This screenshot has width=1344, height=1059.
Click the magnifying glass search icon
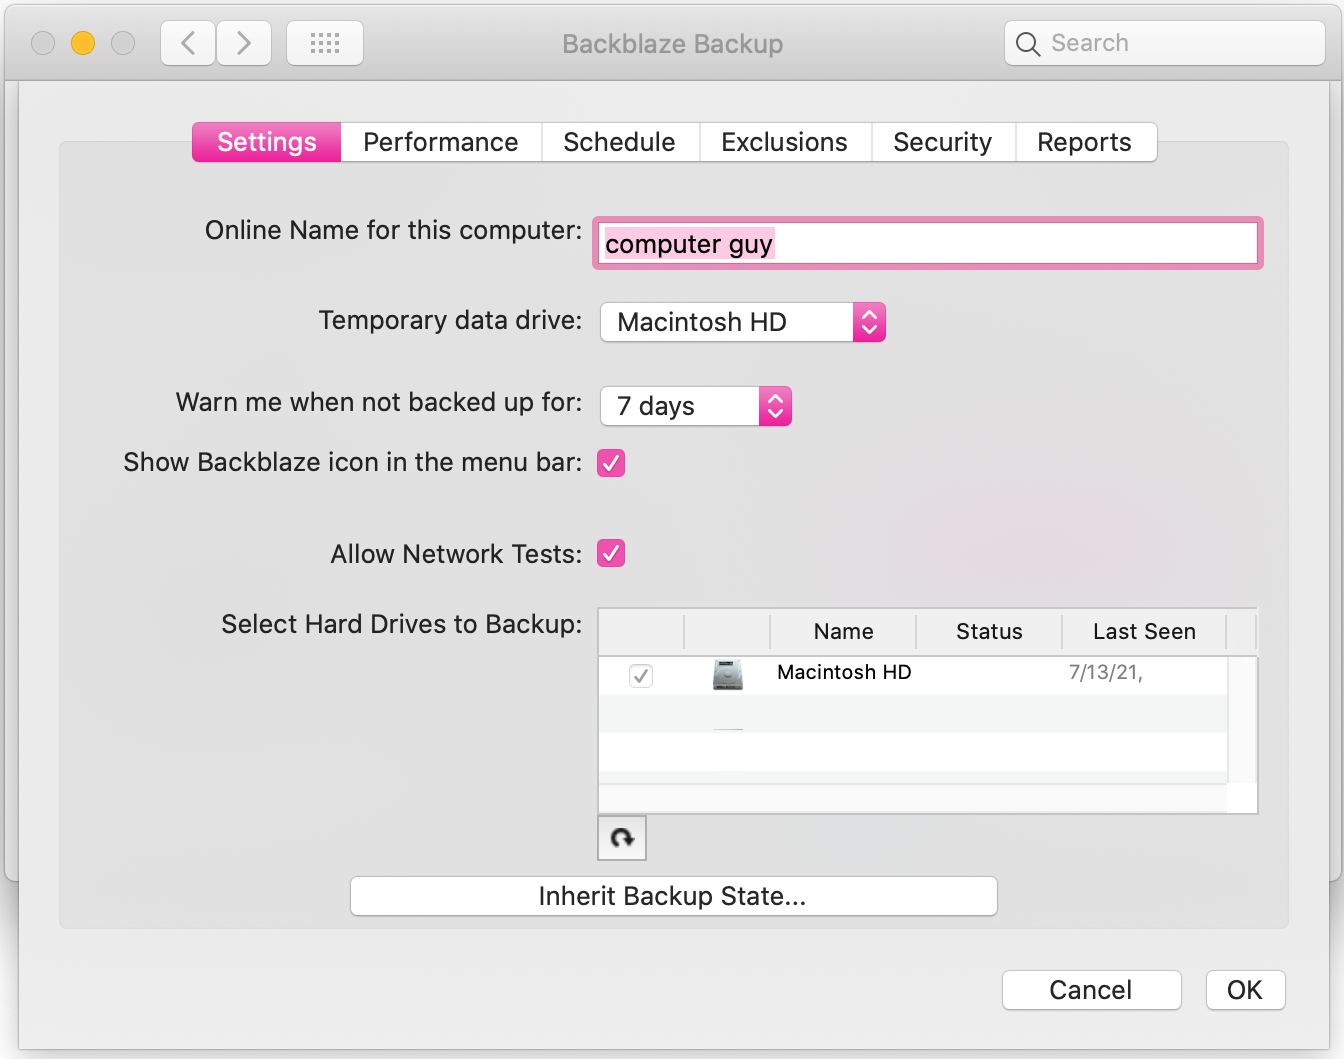coord(1027,44)
